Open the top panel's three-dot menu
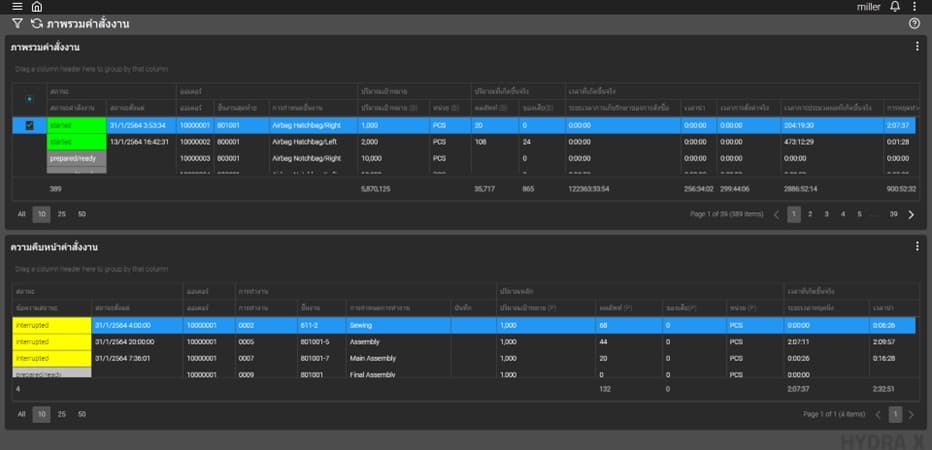 coord(917,46)
